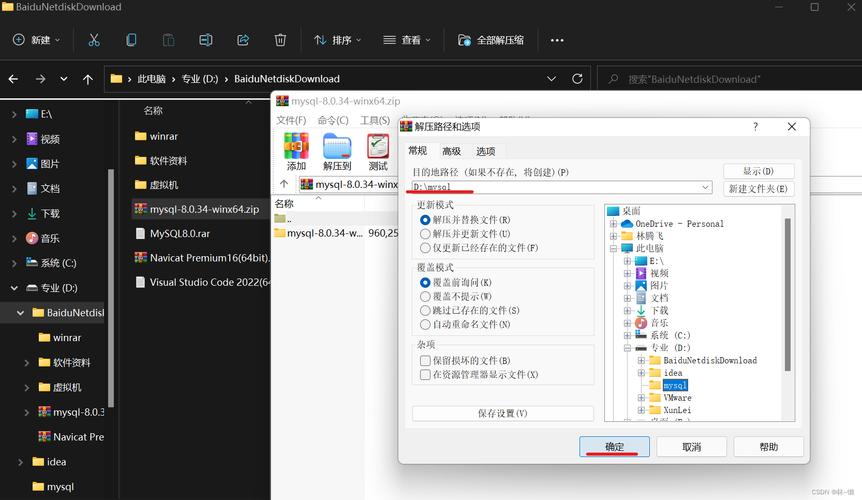Click 确定 to confirm extraction

[614, 447]
